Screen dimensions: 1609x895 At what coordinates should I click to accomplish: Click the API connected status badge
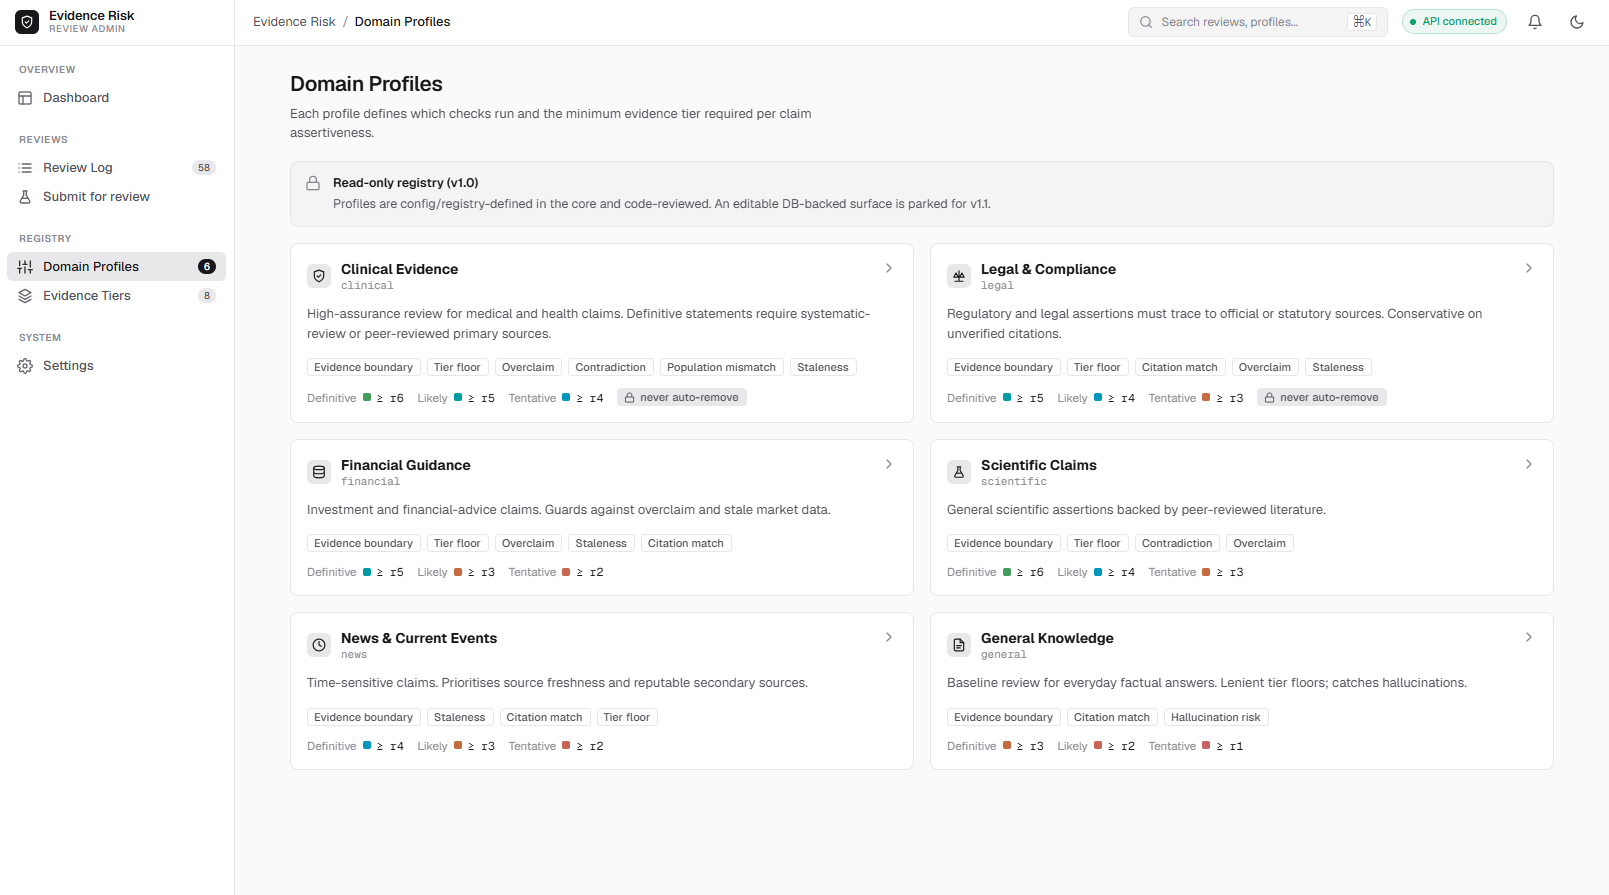(1454, 22)
